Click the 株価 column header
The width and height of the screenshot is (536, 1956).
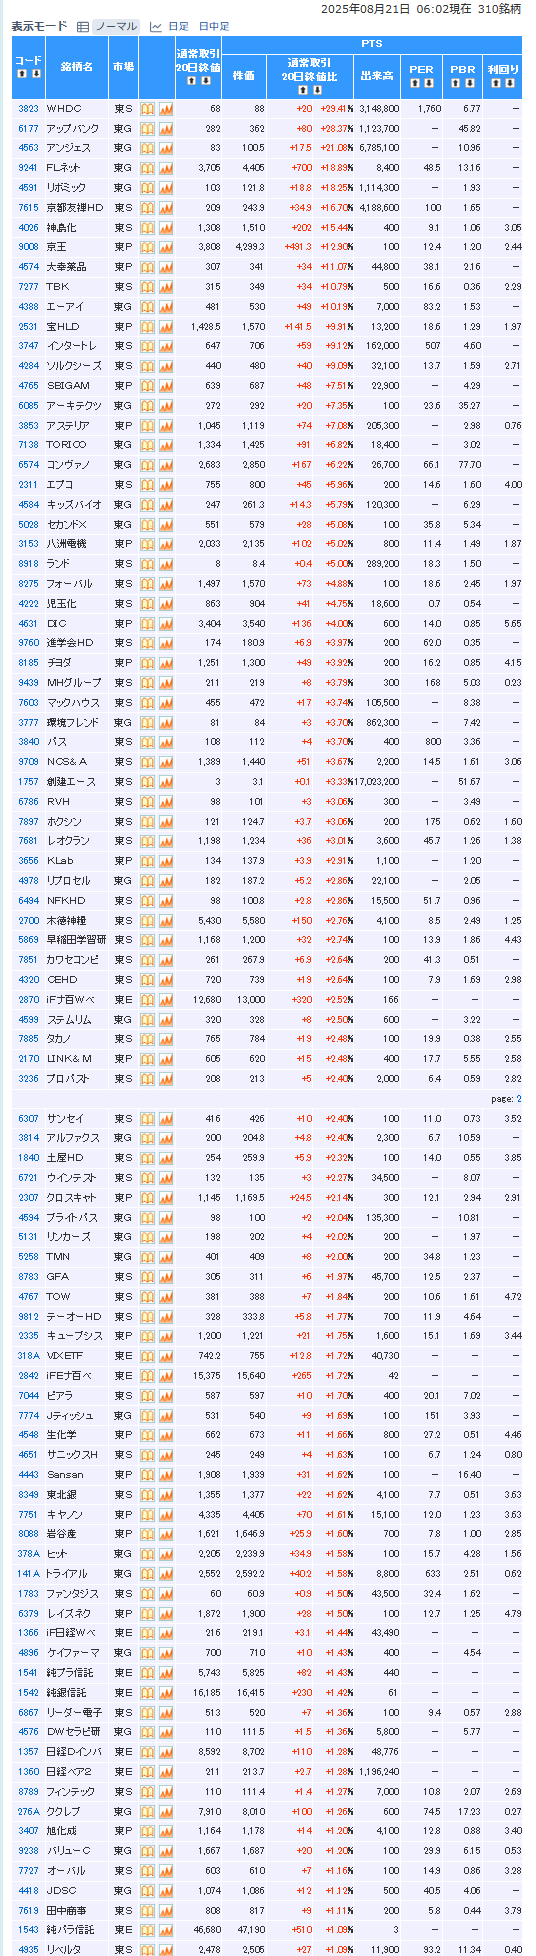click(x=244, y=75)
